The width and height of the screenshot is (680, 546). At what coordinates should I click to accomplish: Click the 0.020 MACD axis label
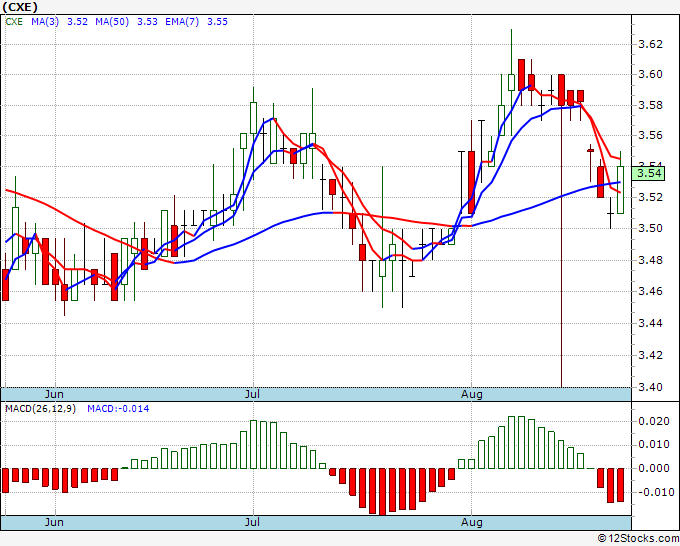pos(654,421)
